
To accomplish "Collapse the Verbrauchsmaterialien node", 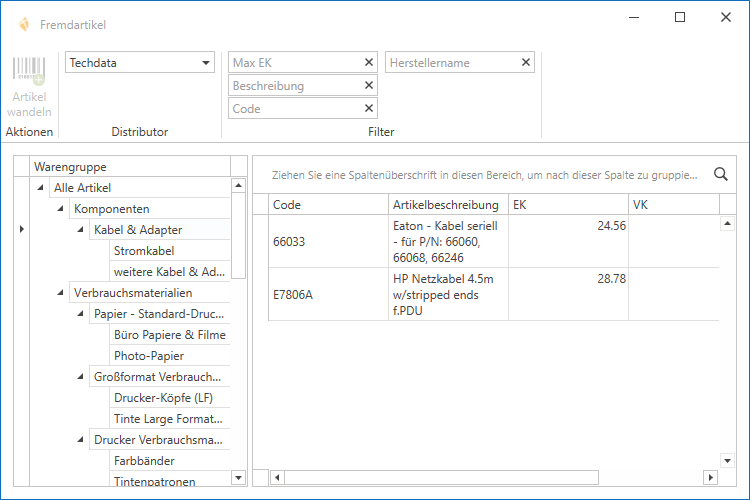I will tap(60, 293).
